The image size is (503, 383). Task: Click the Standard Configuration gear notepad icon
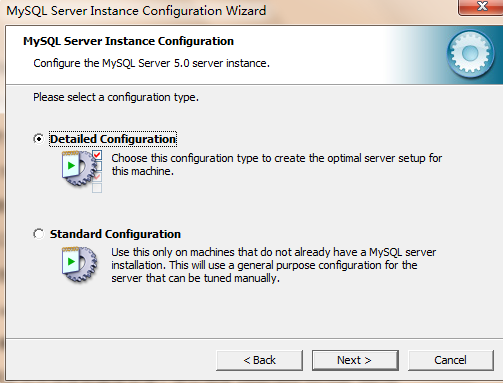(80, 265)
